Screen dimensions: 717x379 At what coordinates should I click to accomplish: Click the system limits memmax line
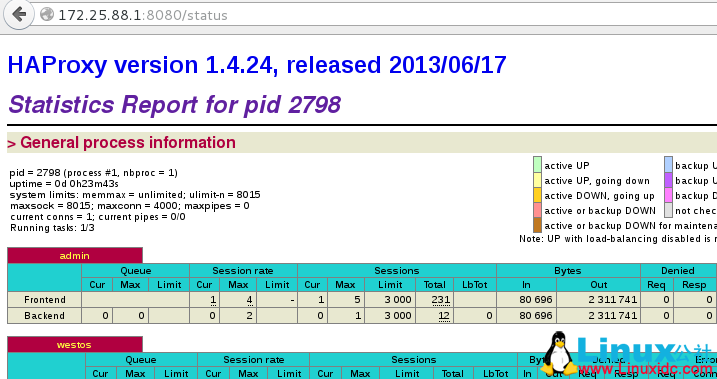click(135, 195)
